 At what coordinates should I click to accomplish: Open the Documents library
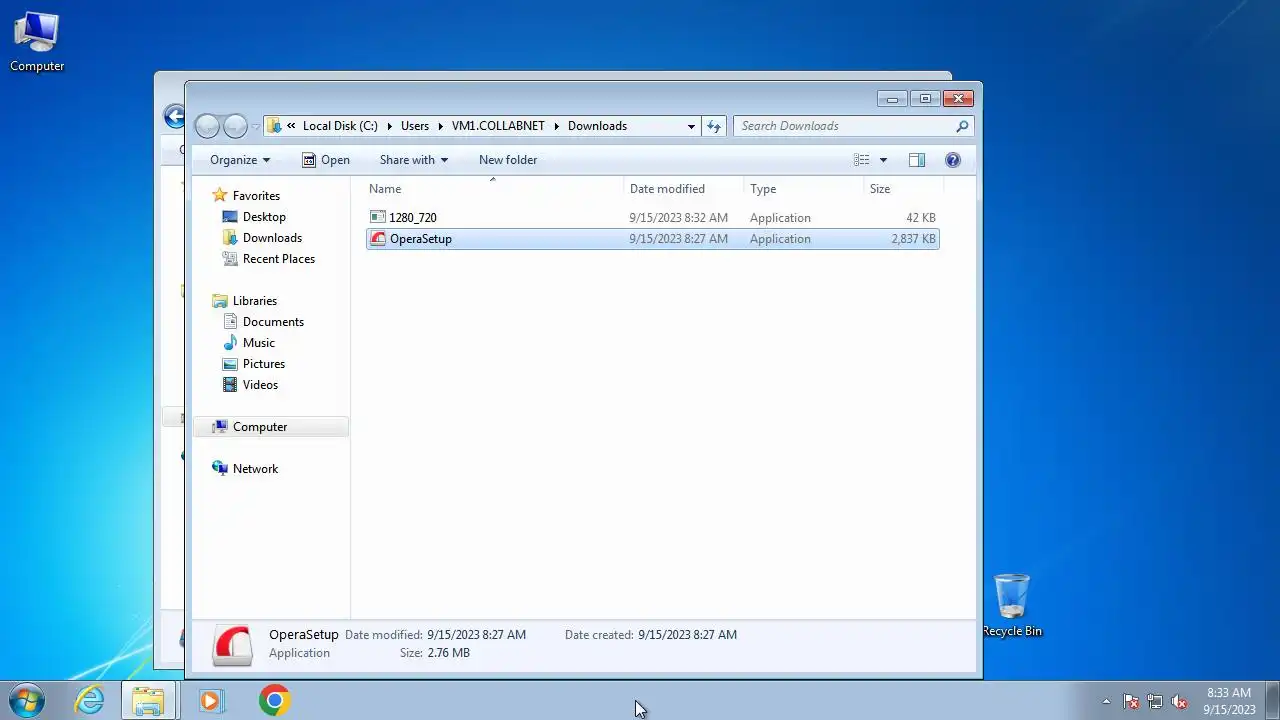point(273,322)
